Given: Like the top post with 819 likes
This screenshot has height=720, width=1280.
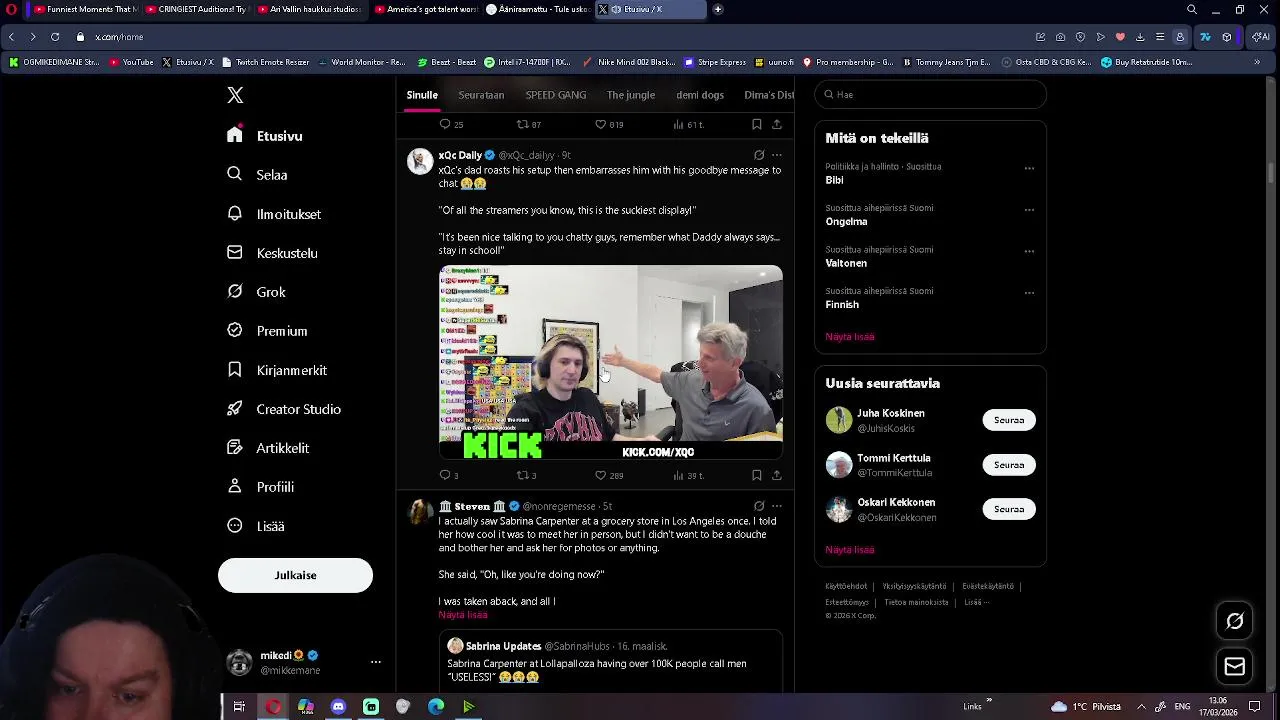Looking at the screenshot, I should 609,124.
